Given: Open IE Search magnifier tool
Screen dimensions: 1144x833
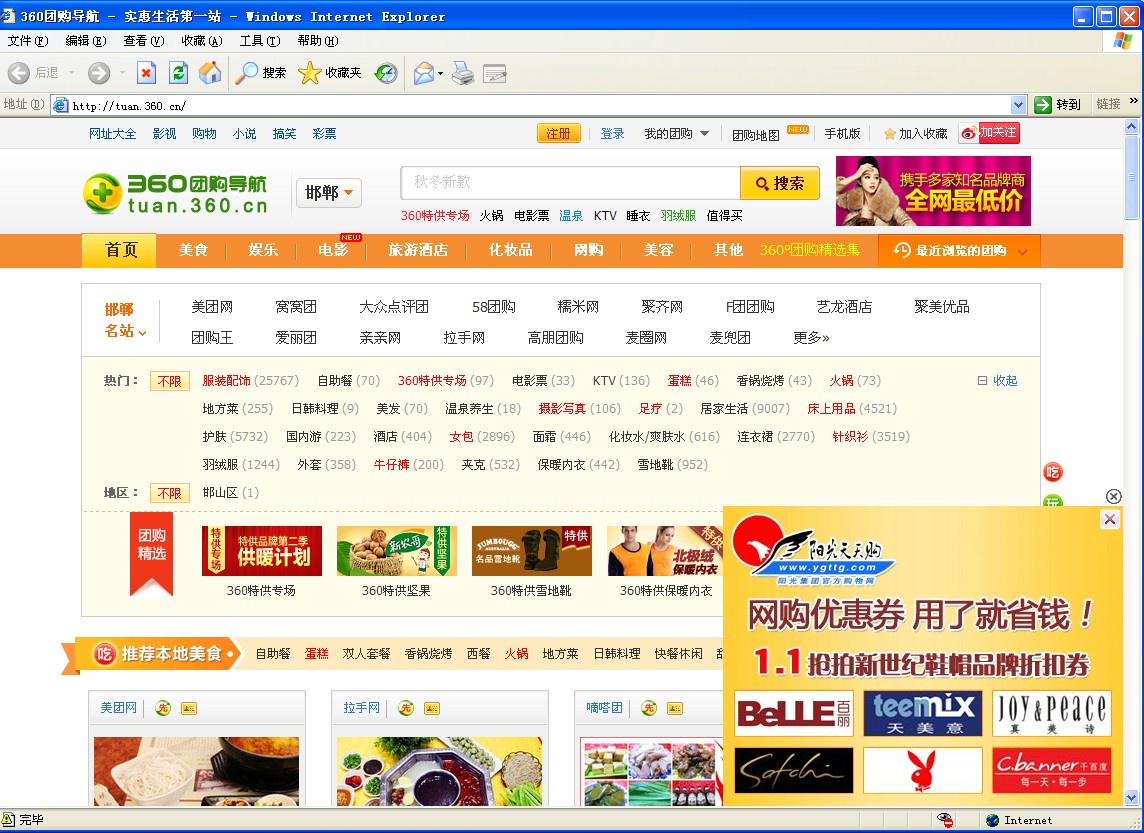Looking at the screenshot, I should click(260, 73).
